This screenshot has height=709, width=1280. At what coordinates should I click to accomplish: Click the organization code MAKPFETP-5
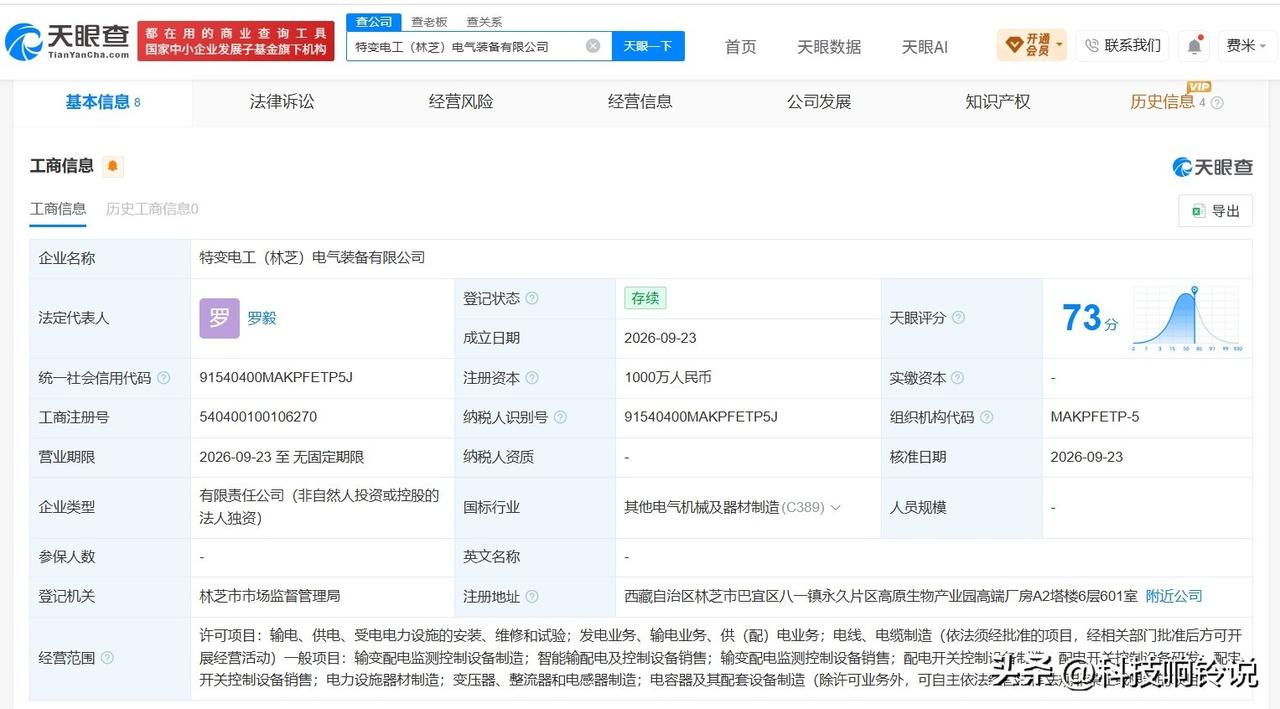[x=1095, y=417]
